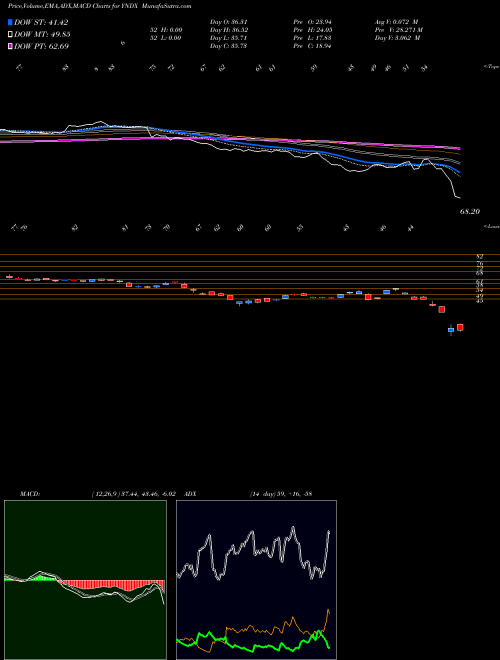
Task: Click the last blue candlestick near chart bottom
Action: pyautogui.click(x=451, y=330)
